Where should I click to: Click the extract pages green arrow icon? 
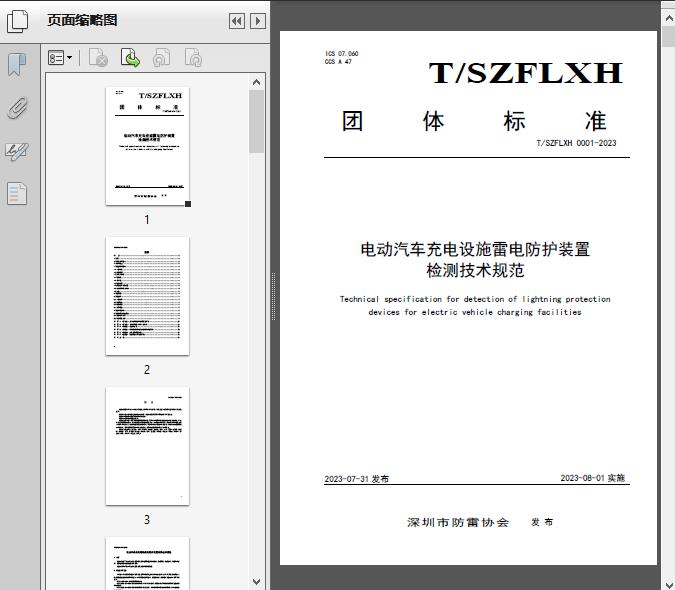130,58
